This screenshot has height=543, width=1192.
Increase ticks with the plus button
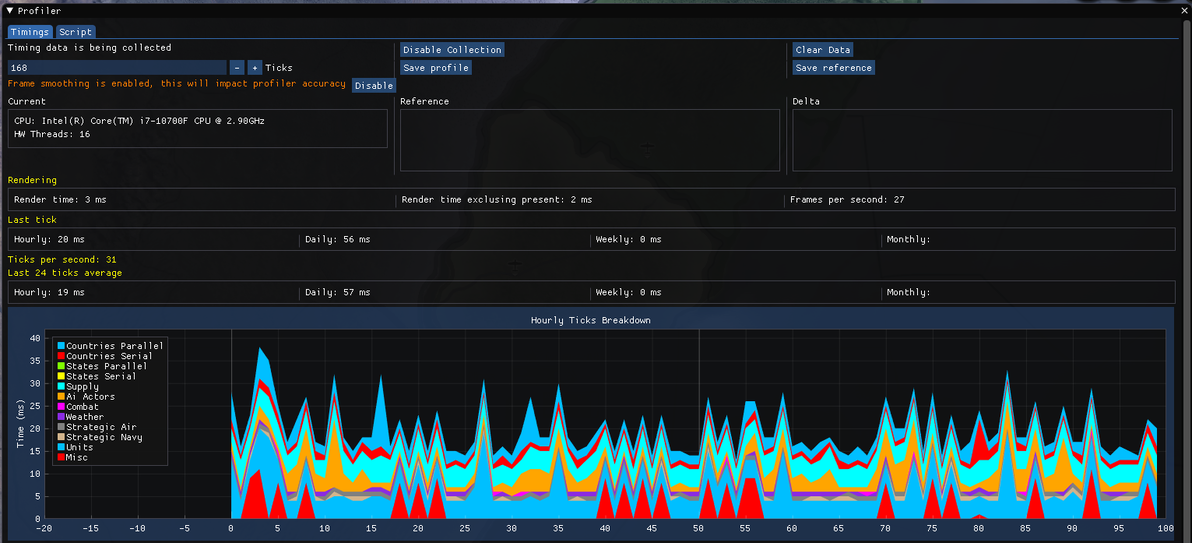[x=255, y=68]
